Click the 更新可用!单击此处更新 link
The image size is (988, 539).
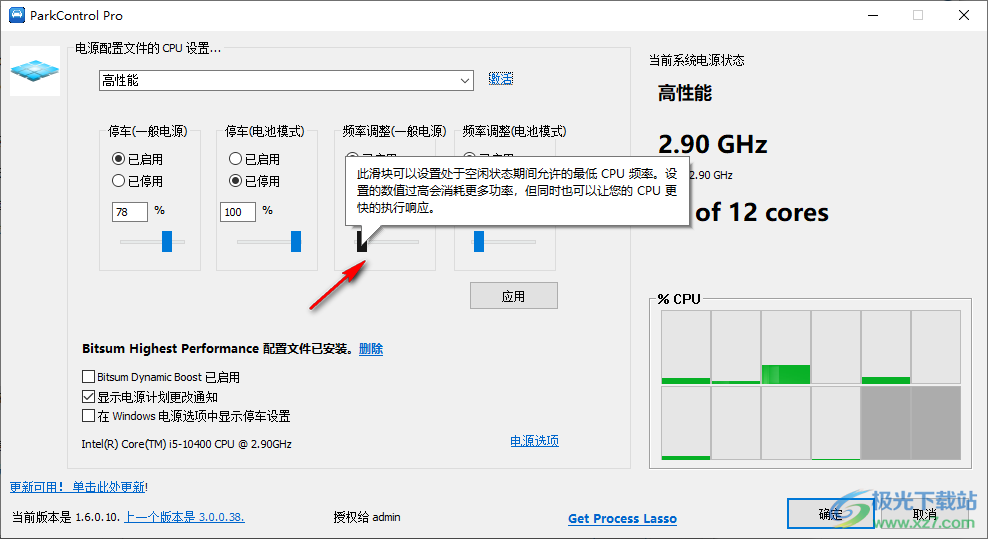pos(79,487)
